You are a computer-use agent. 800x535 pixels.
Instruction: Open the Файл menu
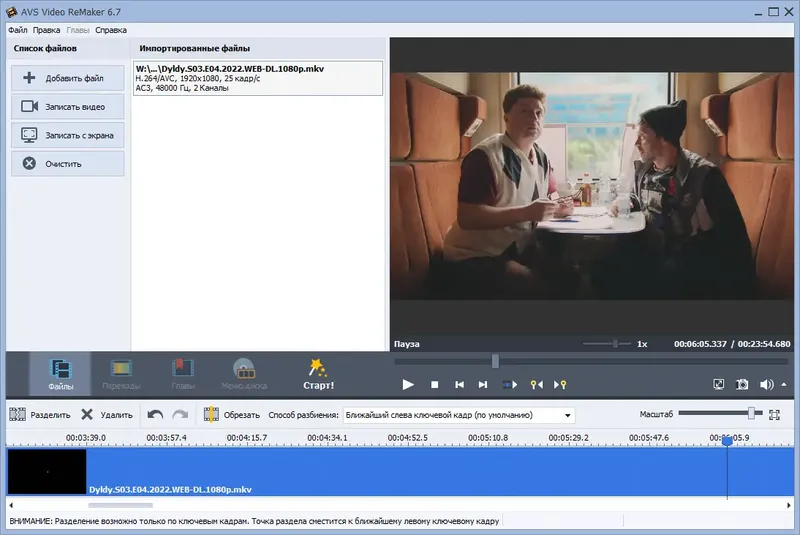click(x=18, y=30)
